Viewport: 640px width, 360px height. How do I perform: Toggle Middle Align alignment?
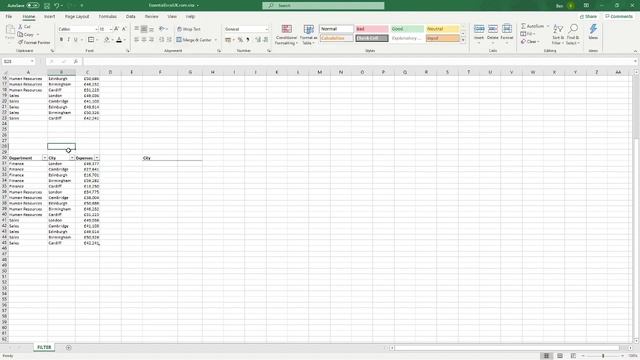(x=144, y=29)
